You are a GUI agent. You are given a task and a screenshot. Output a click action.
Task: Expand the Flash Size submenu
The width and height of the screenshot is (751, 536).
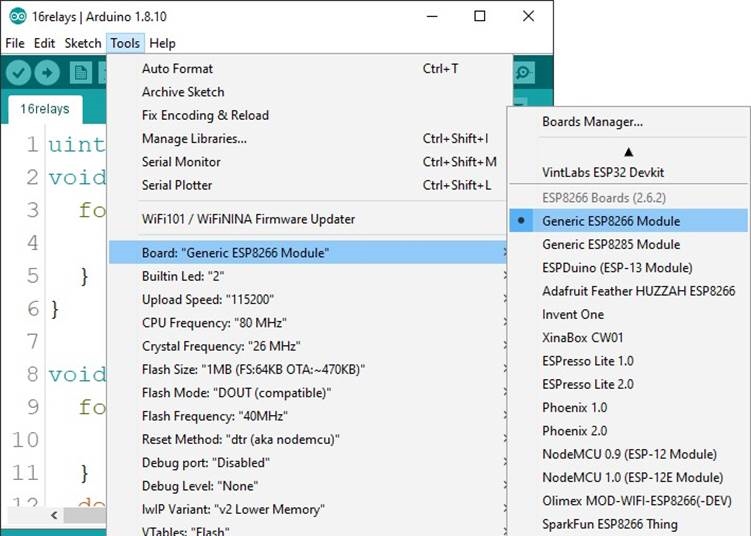tap(307, 370)
